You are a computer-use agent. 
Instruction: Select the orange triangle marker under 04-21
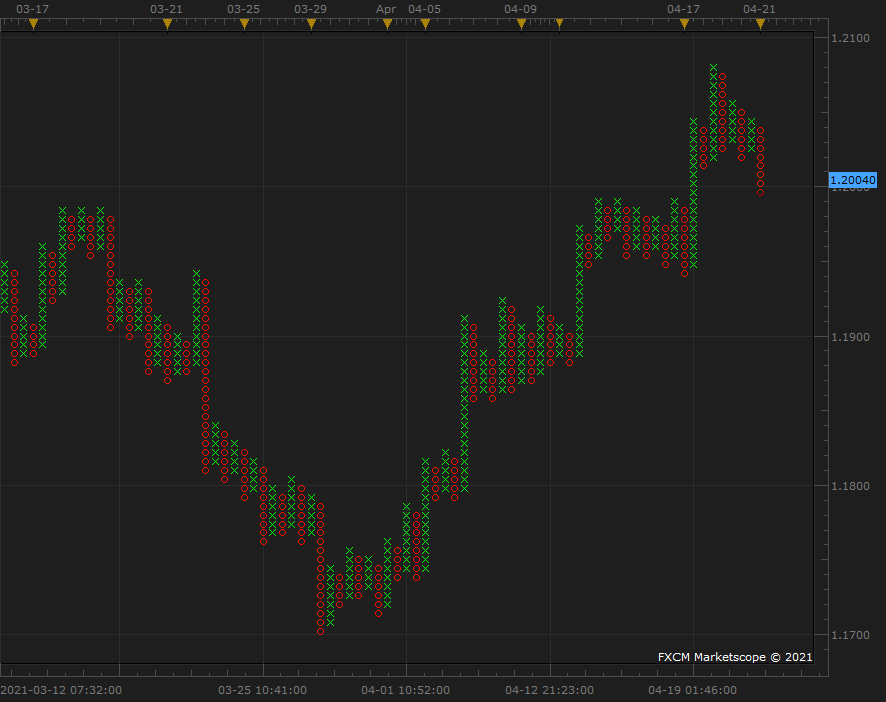click(x=761, y=24)
